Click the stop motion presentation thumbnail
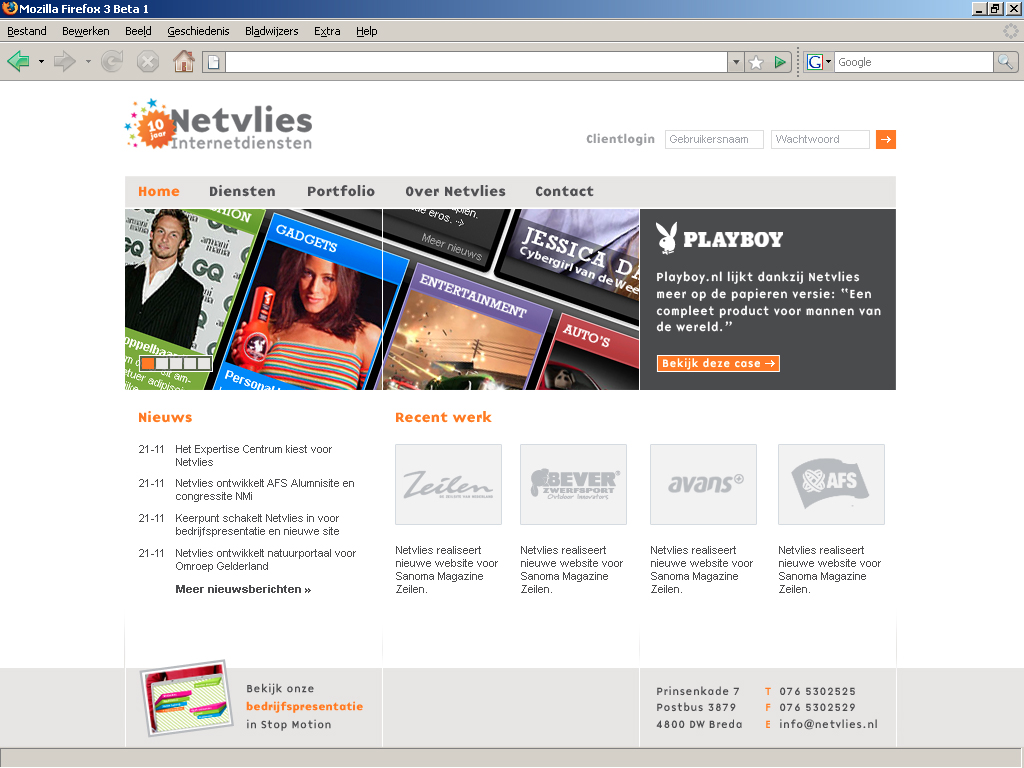Viewport: 1024px width, 768px height. [187, 698]
